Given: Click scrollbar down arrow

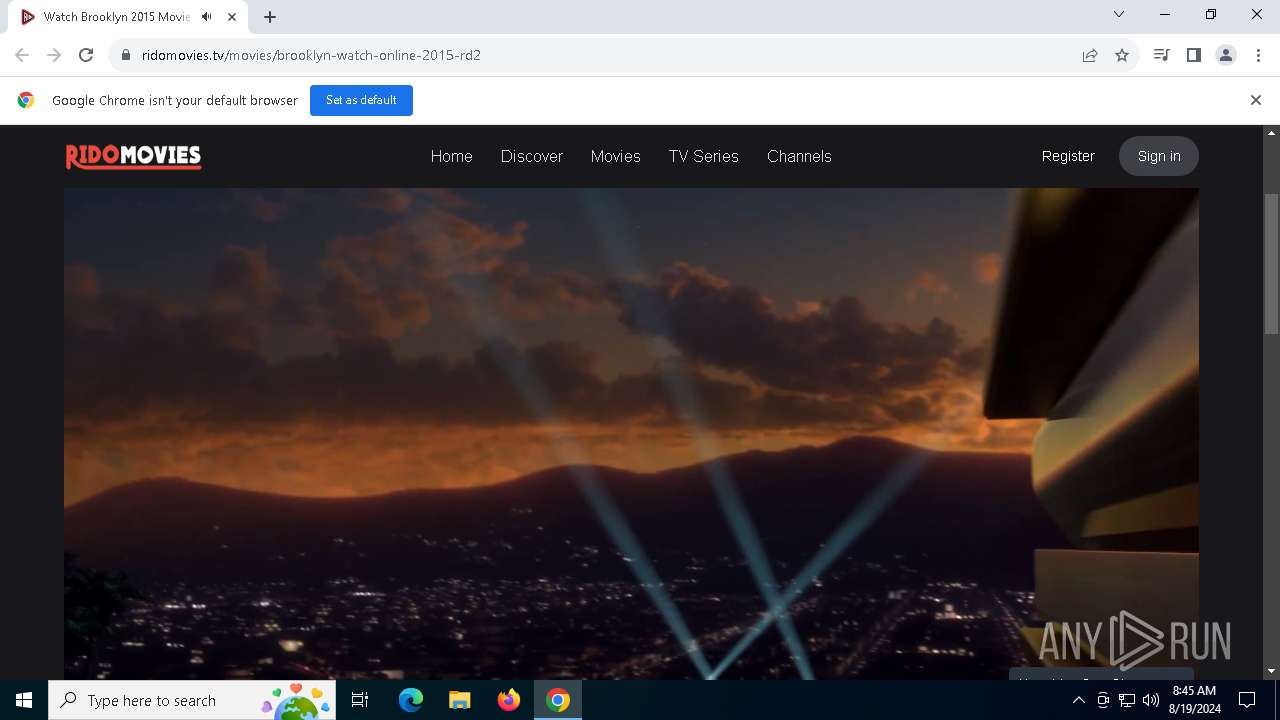Looking at the screenshot, I should click(1271, 671).
